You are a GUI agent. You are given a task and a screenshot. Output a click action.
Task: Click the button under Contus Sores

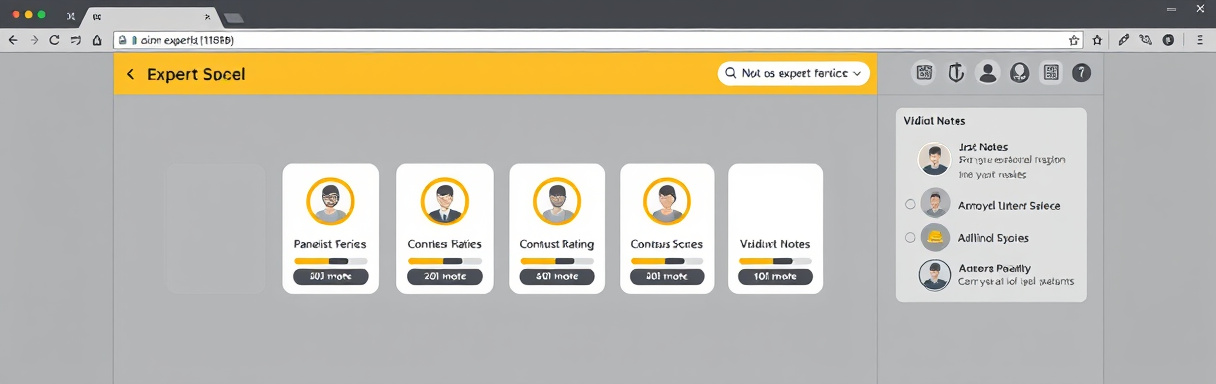[667, 276]
